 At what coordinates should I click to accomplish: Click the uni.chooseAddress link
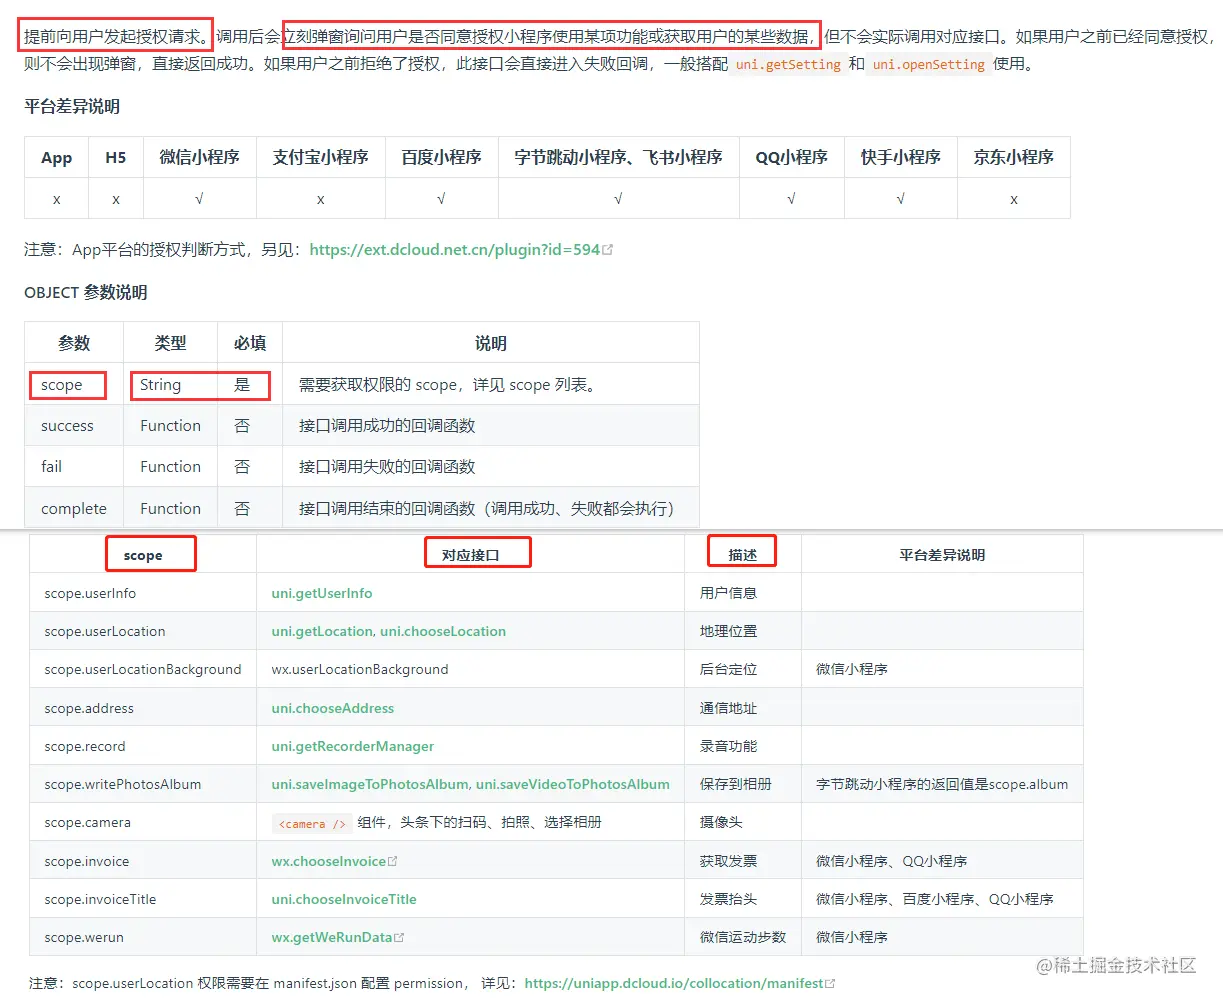333,708
